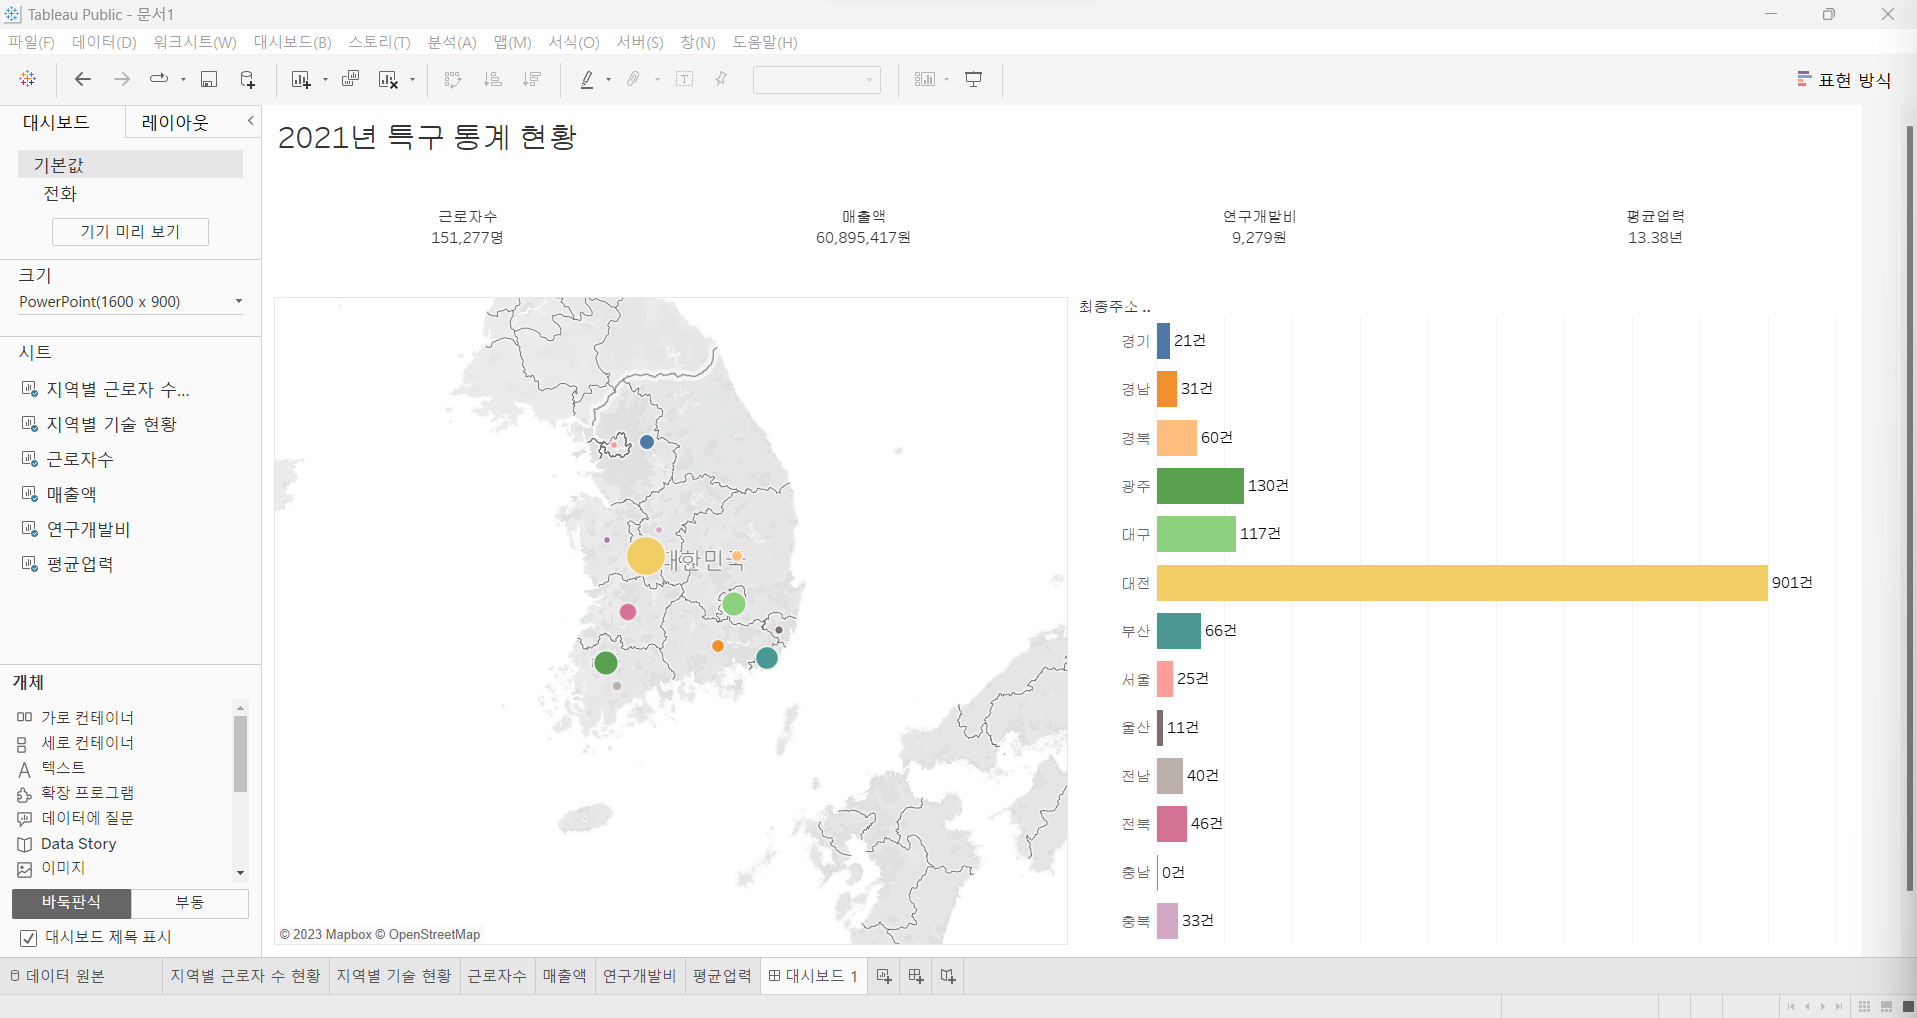Click the undo back arrow icon

(83, 79)
